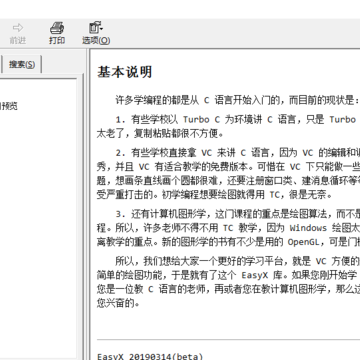Switch to the 搜索(S) tab

click(22, 64)
